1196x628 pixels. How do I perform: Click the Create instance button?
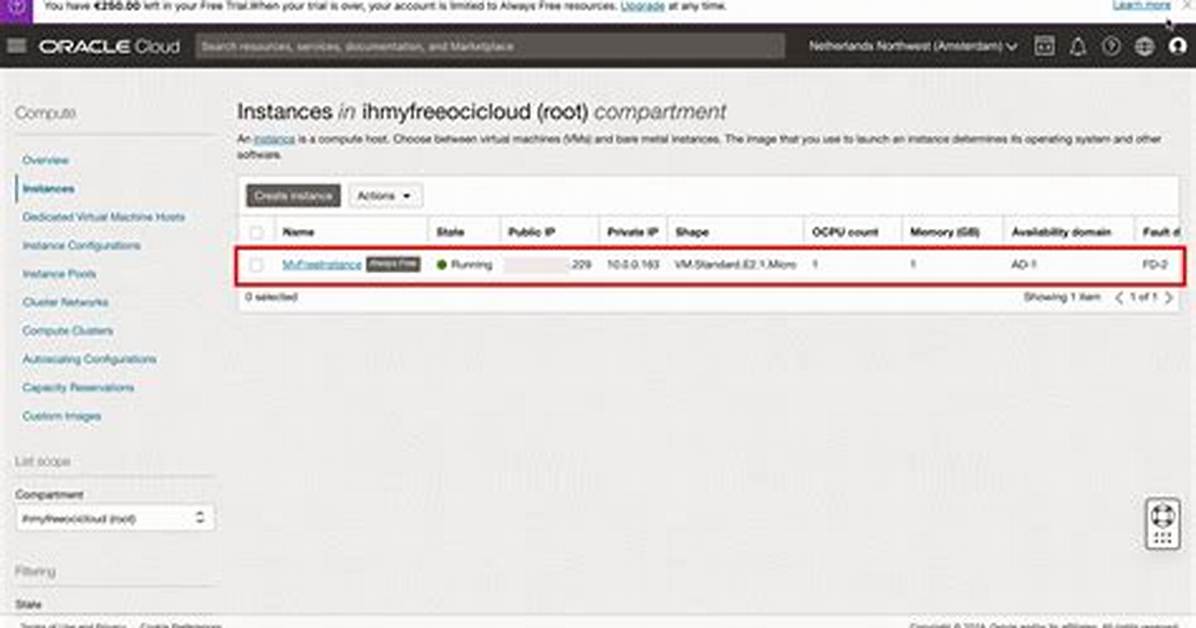(294, 196)
